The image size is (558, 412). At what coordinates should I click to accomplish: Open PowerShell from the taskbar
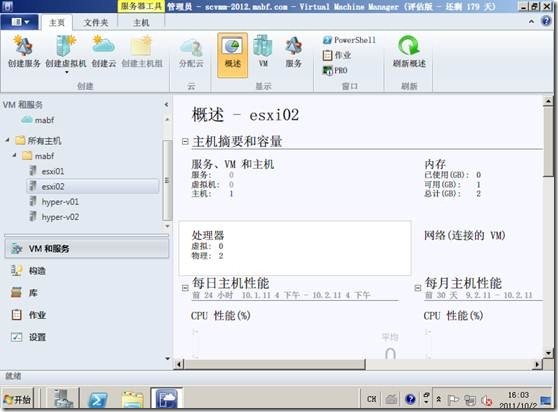(98, 399)
